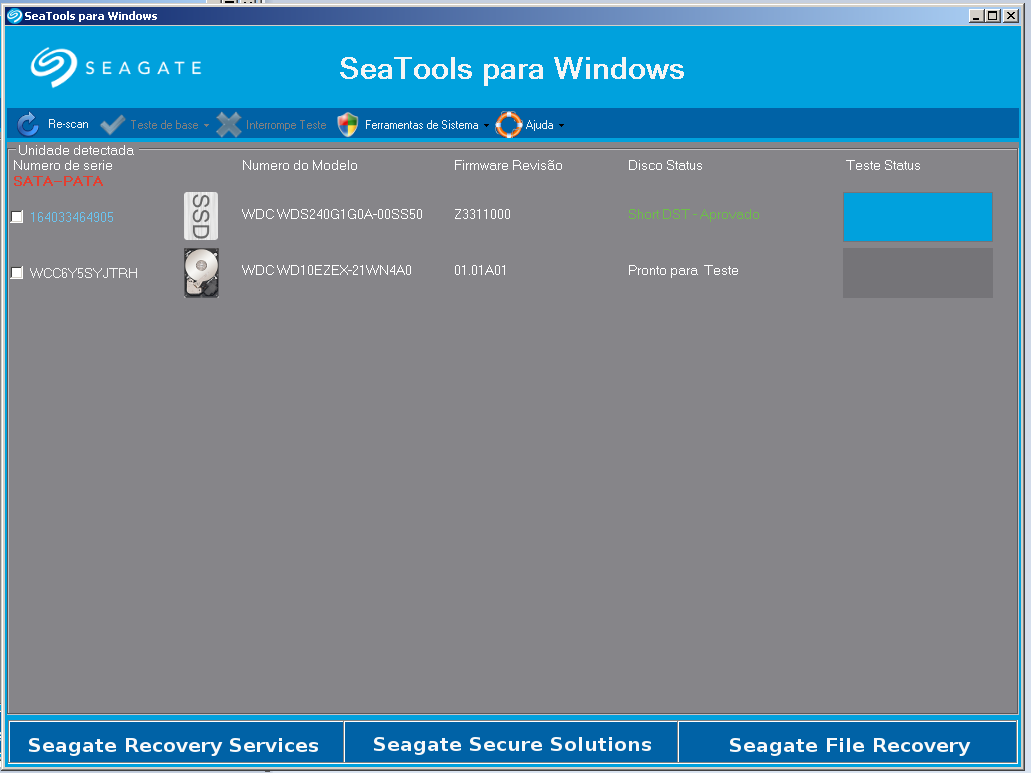Click serial number WCC6Y5SYJTRH

84,273
